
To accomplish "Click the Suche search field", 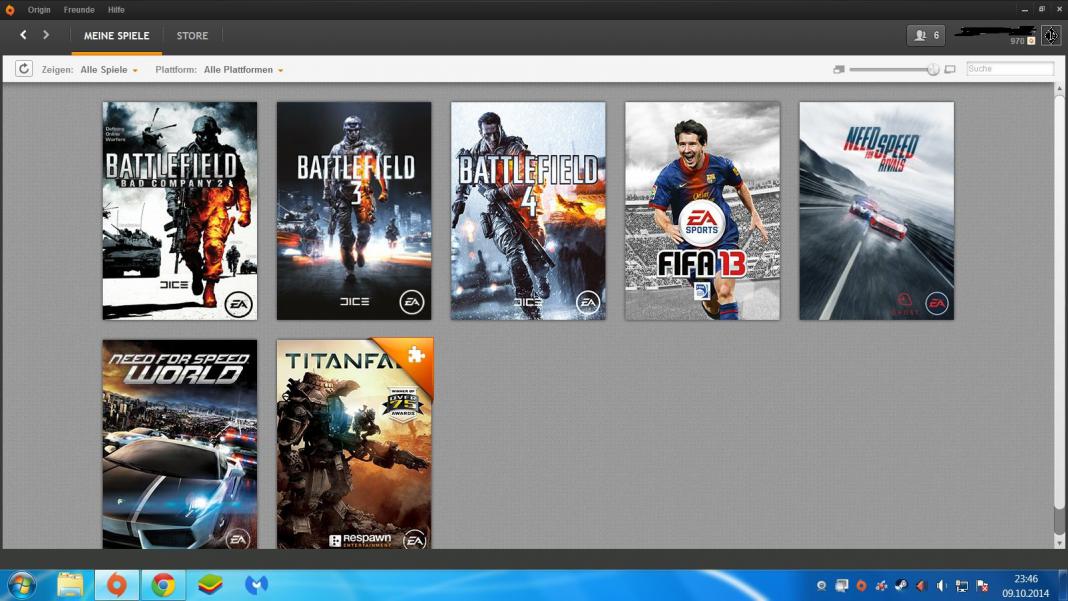I will pos(1010,69).
